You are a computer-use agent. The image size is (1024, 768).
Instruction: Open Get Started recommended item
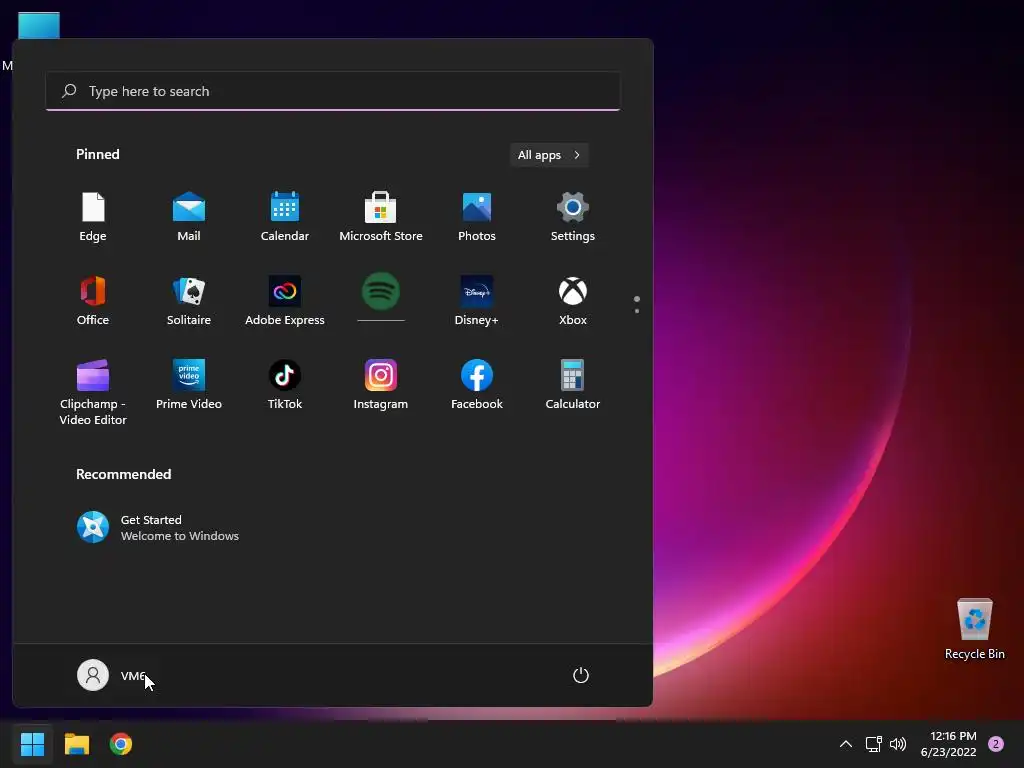coord(158,528)
